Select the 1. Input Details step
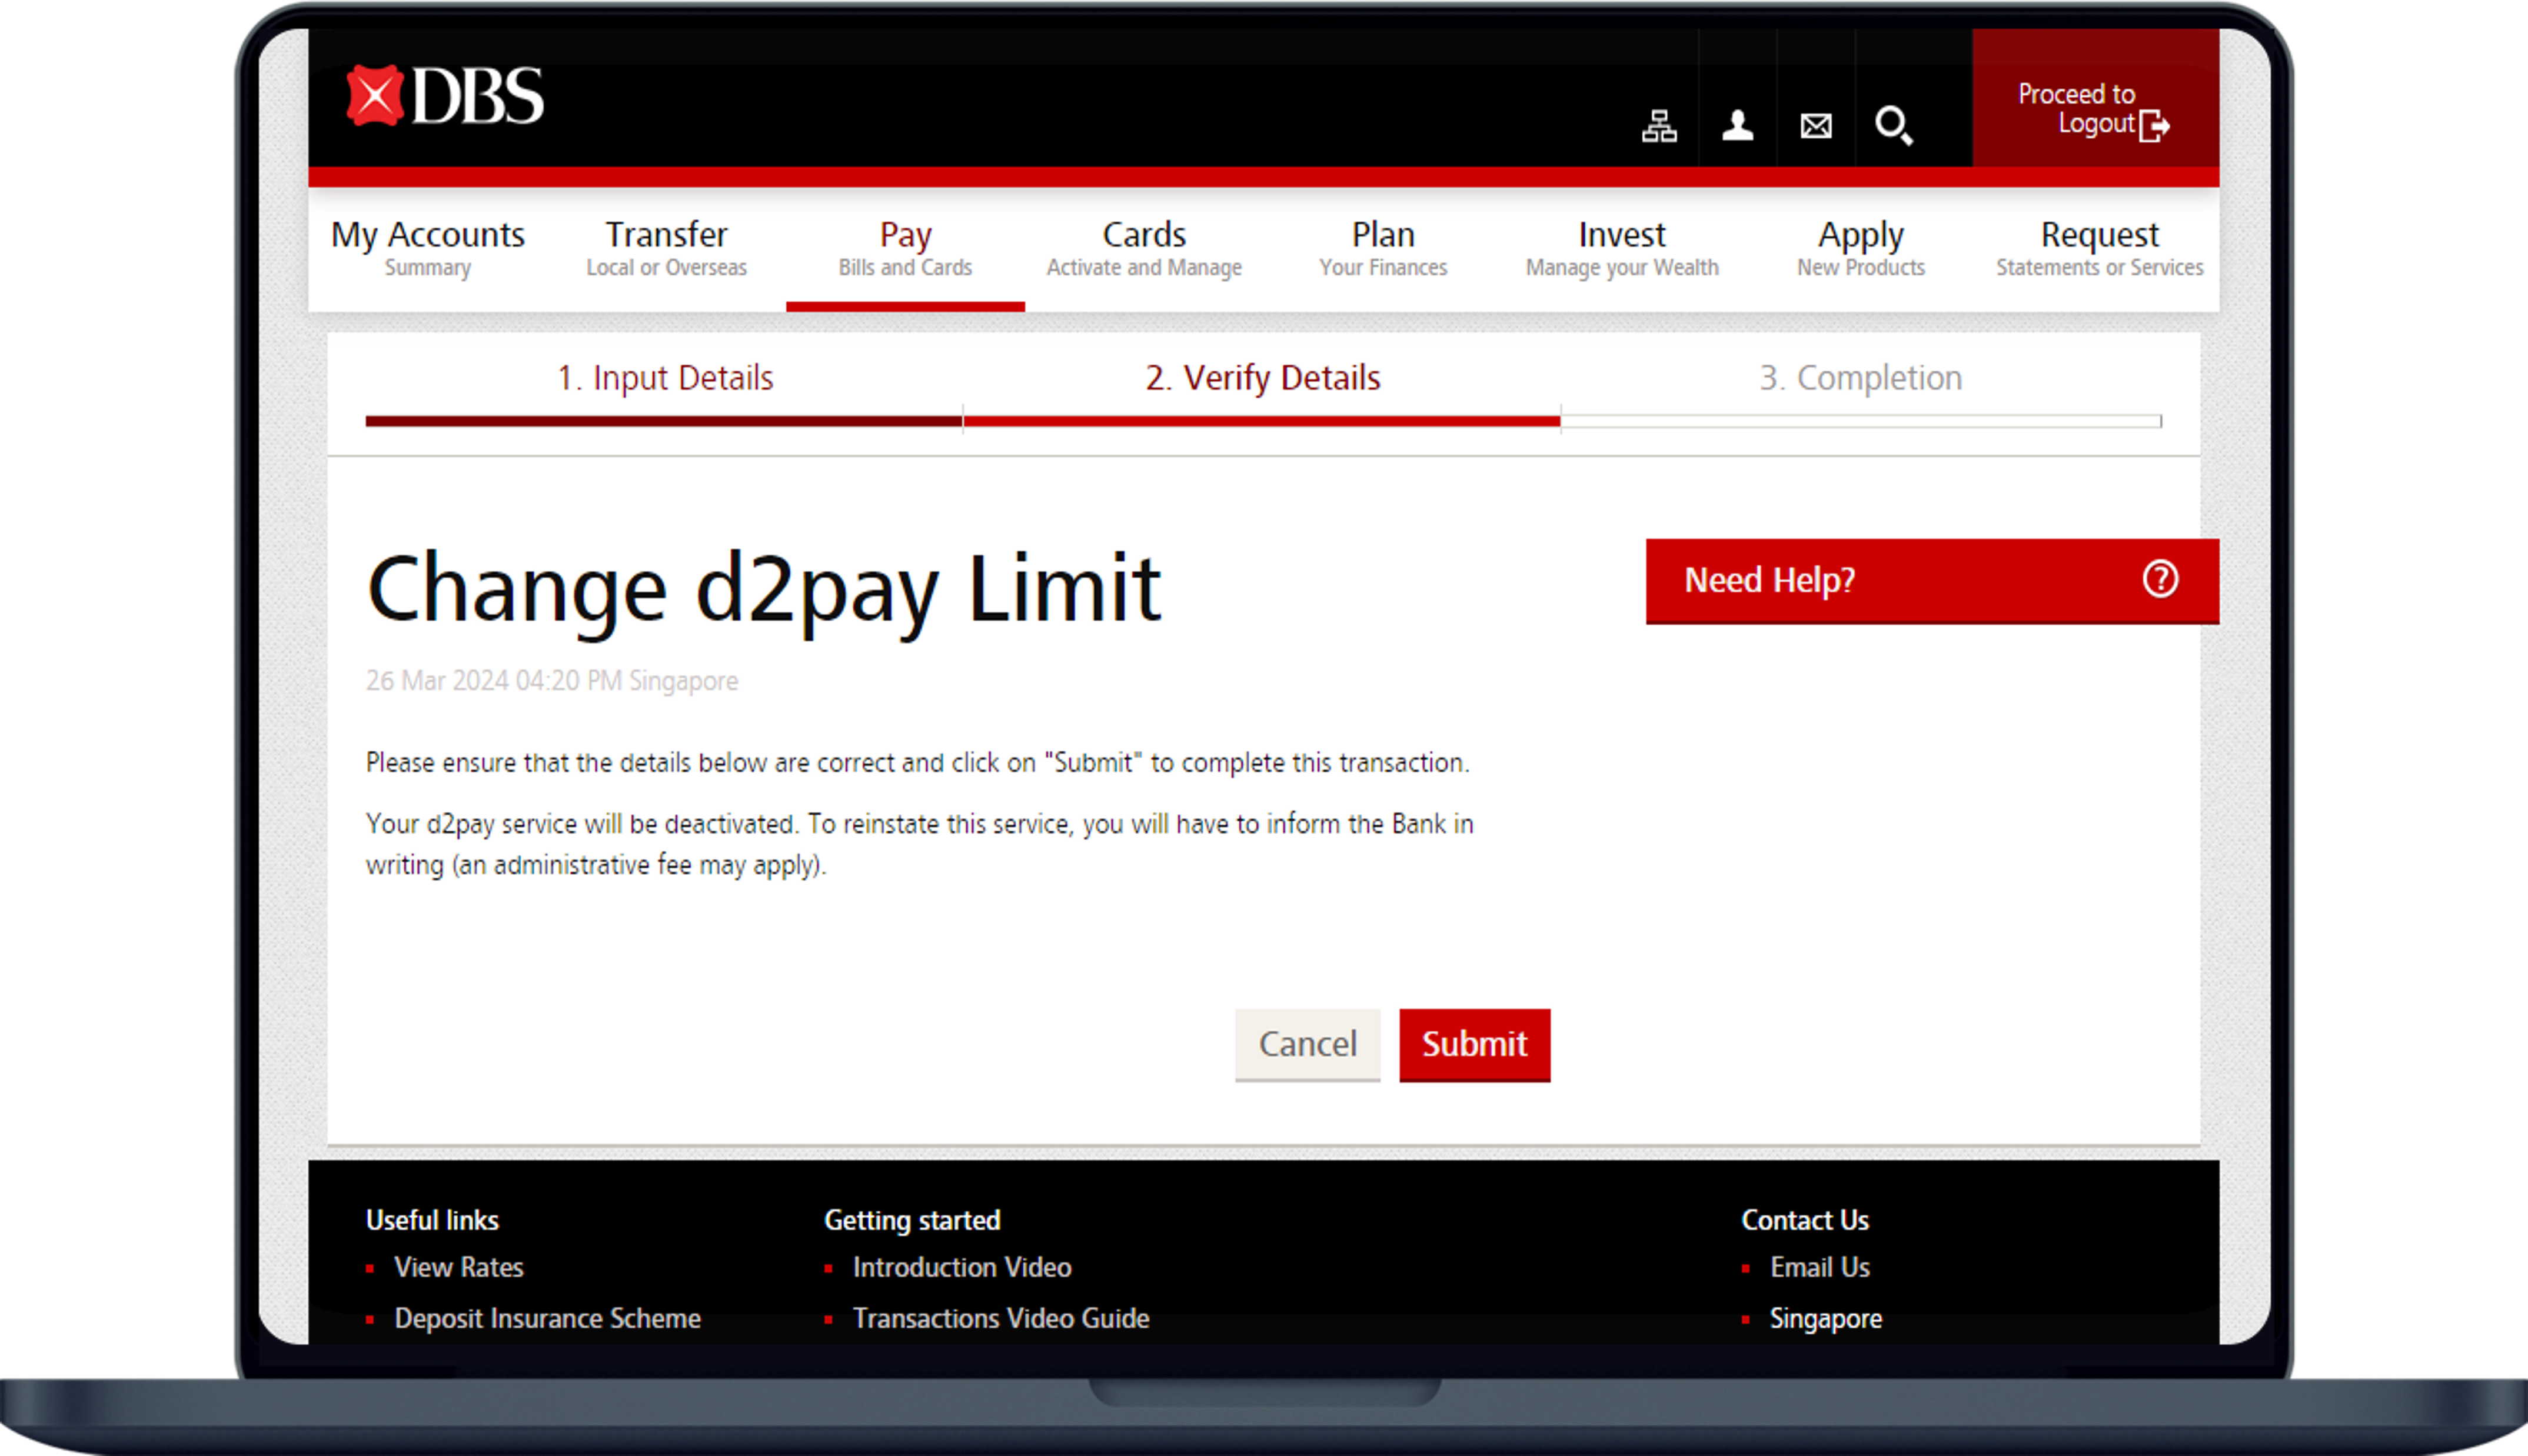This screenshot has width=2528, height=1456. coord(665,378)
